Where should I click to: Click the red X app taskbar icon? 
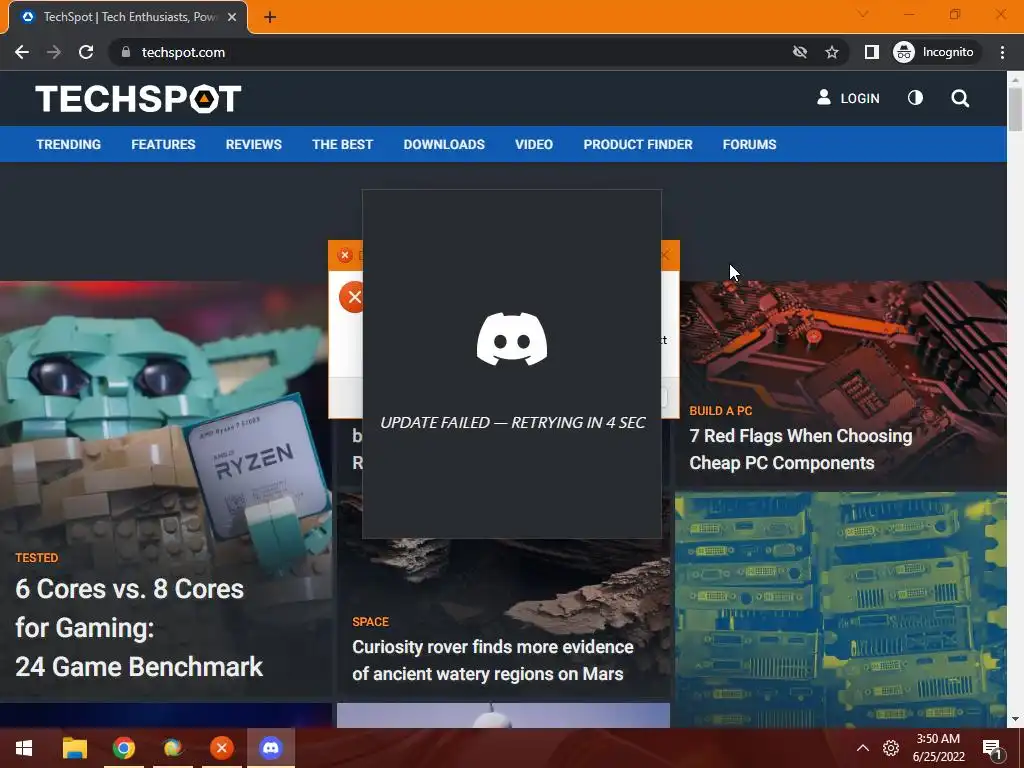click(221, 748)
